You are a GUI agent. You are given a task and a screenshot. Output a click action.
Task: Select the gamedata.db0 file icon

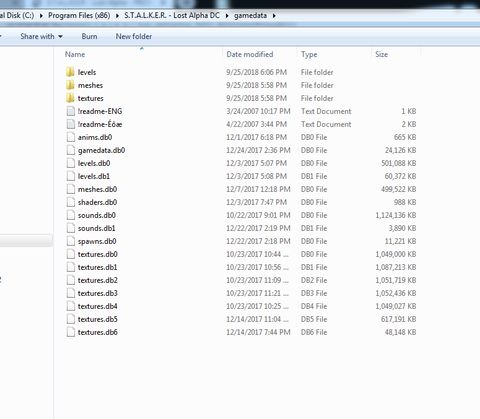coord(71,150)
